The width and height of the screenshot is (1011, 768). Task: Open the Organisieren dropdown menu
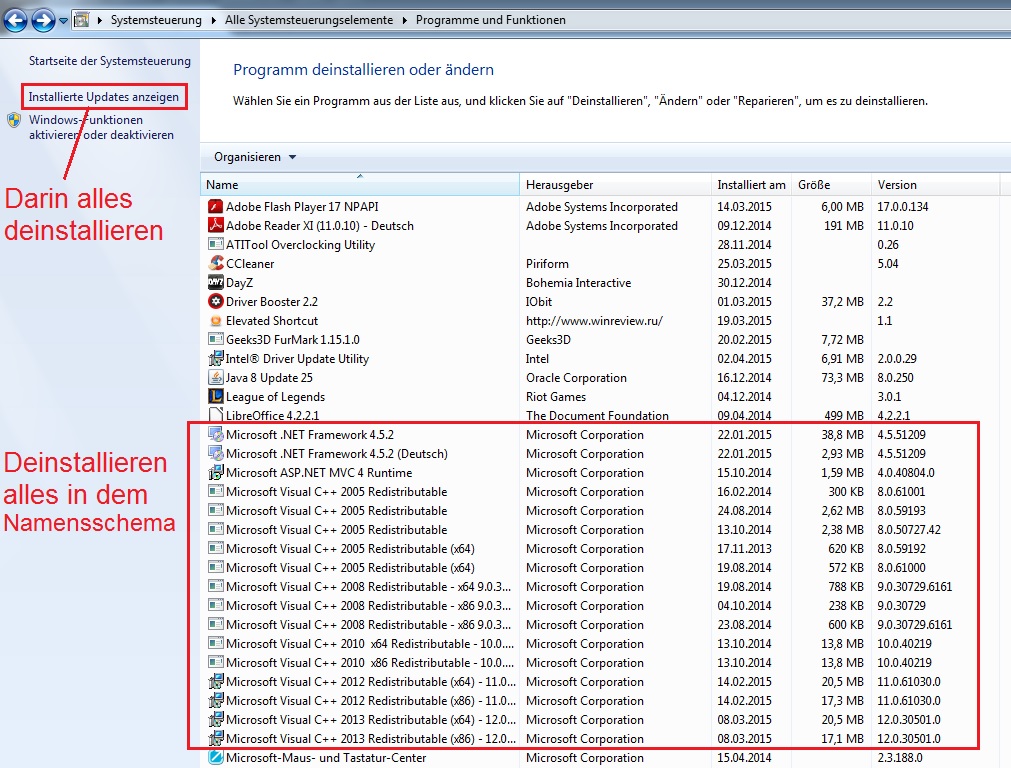coord(255,157)
